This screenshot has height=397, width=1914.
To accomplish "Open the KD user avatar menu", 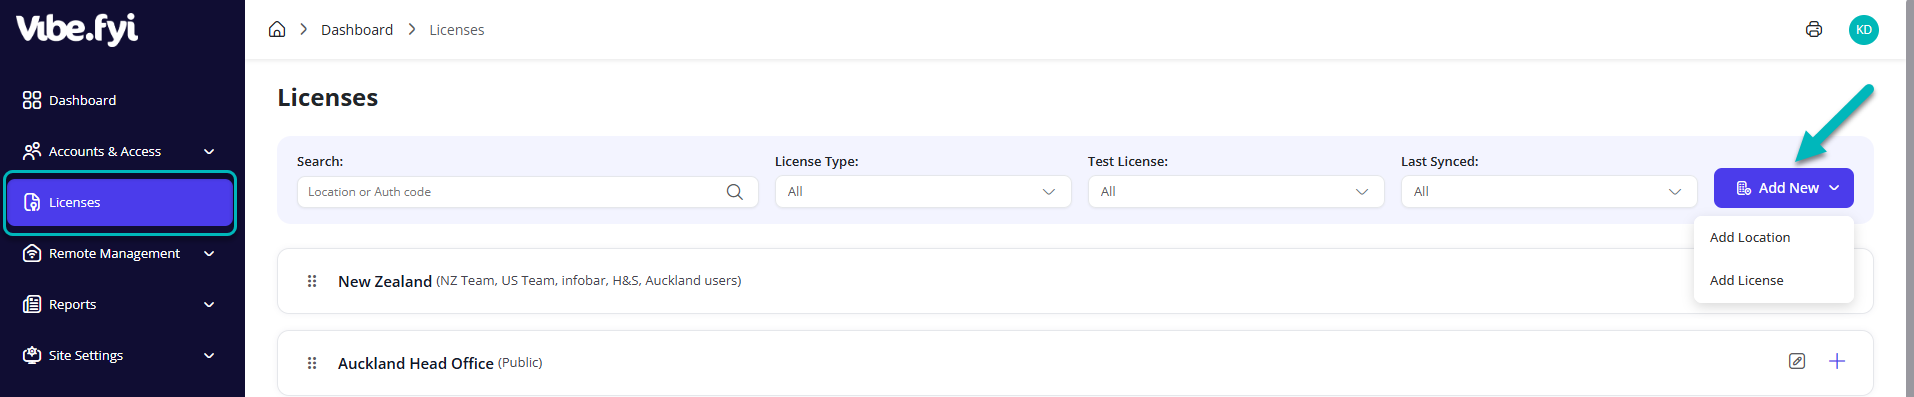I will (x=1864, y=30).
